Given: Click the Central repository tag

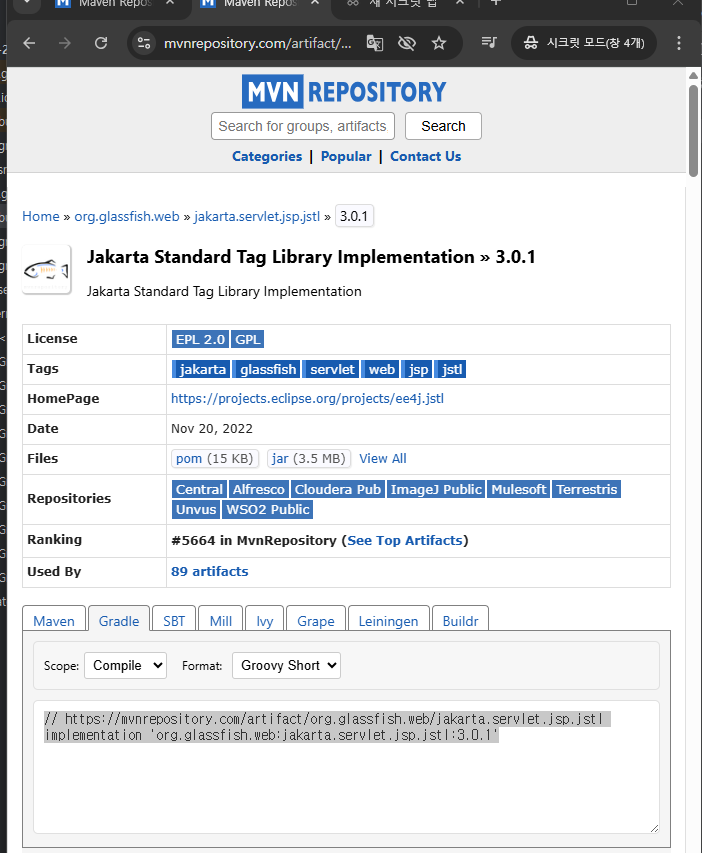Looking at the screenshot, I should 199,489.
